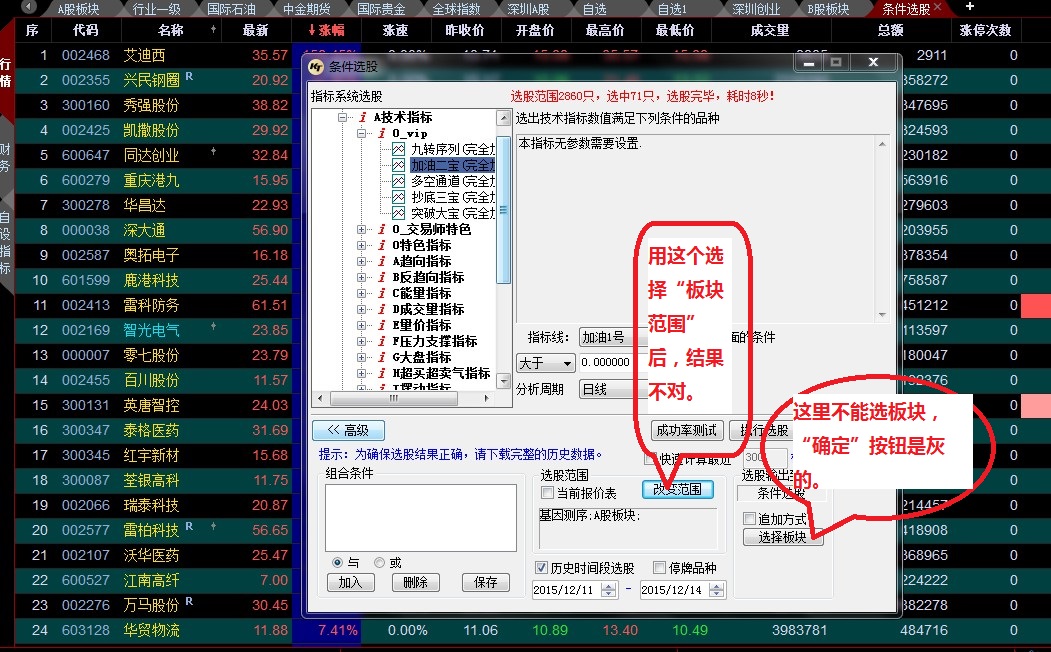Screen dimensions: 1051x652
Task: Click the indicator tree vertical scrollbar
Action: click(504, 210)
